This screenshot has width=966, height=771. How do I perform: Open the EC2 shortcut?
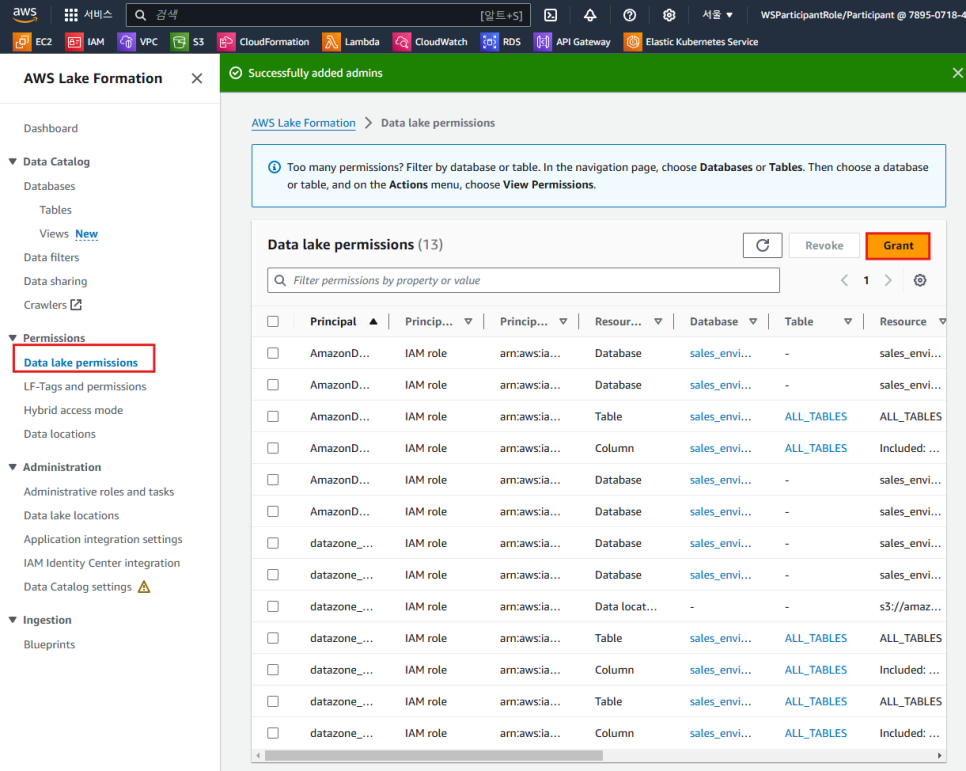tap(33, 42)
